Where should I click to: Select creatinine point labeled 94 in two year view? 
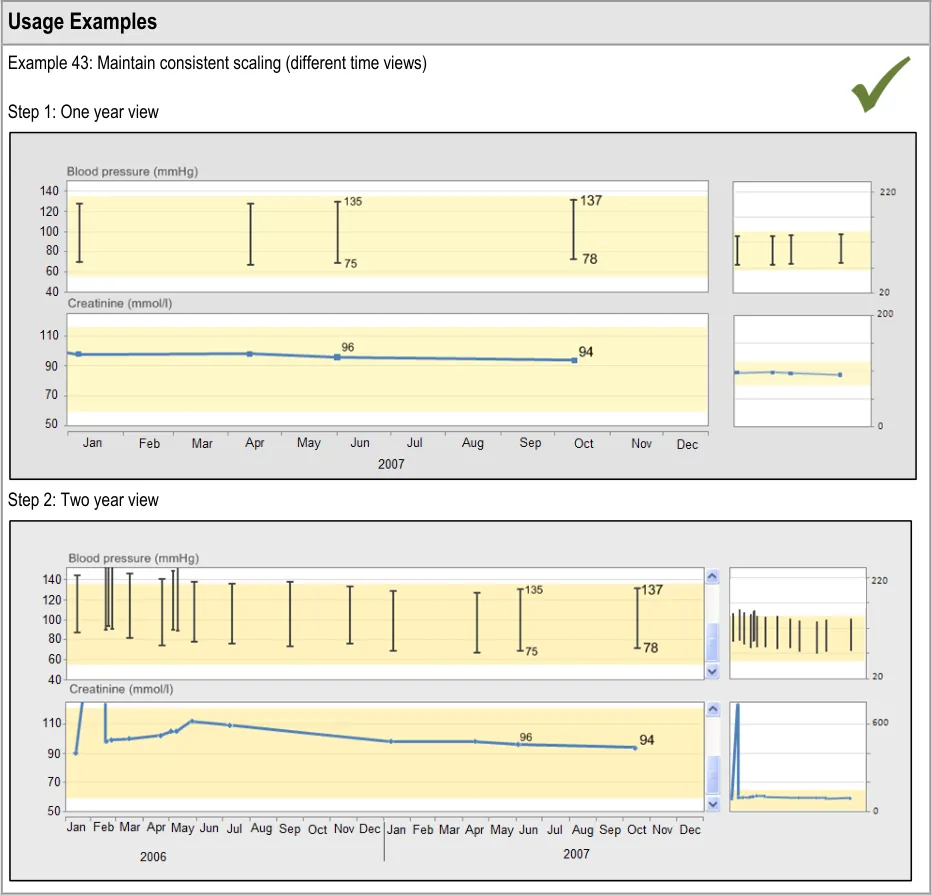pyautogui.click(x=634, y=747)
